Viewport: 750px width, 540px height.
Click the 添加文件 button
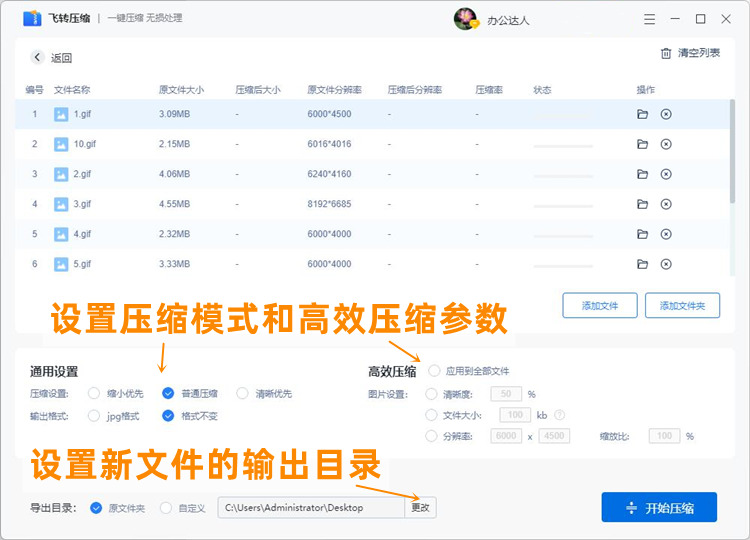tap(600, 305)
